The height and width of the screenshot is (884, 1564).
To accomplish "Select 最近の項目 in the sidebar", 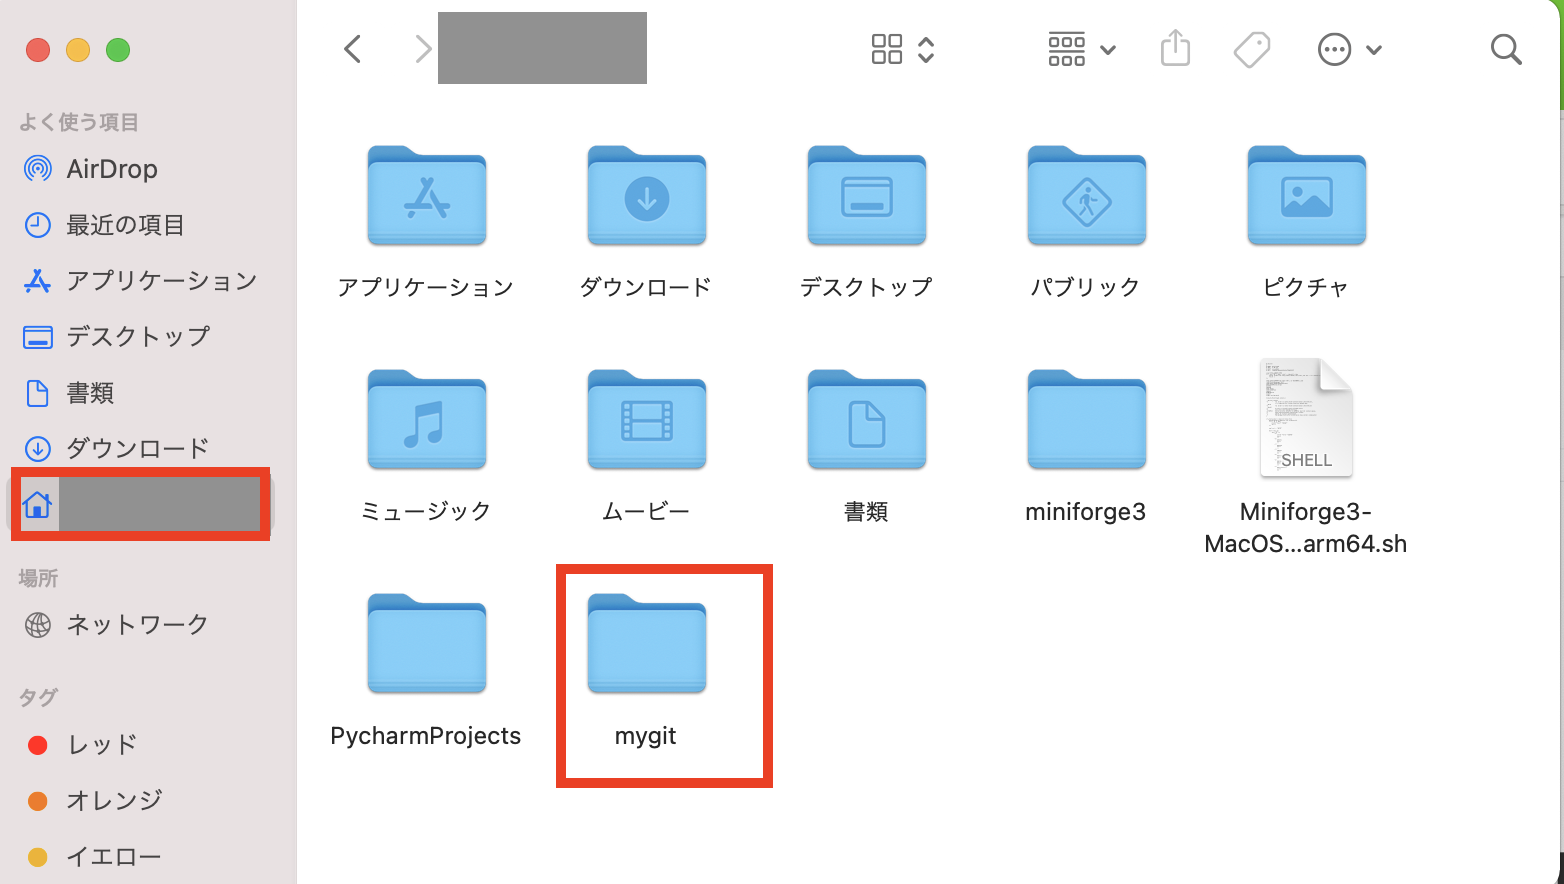I will point(124,225).
